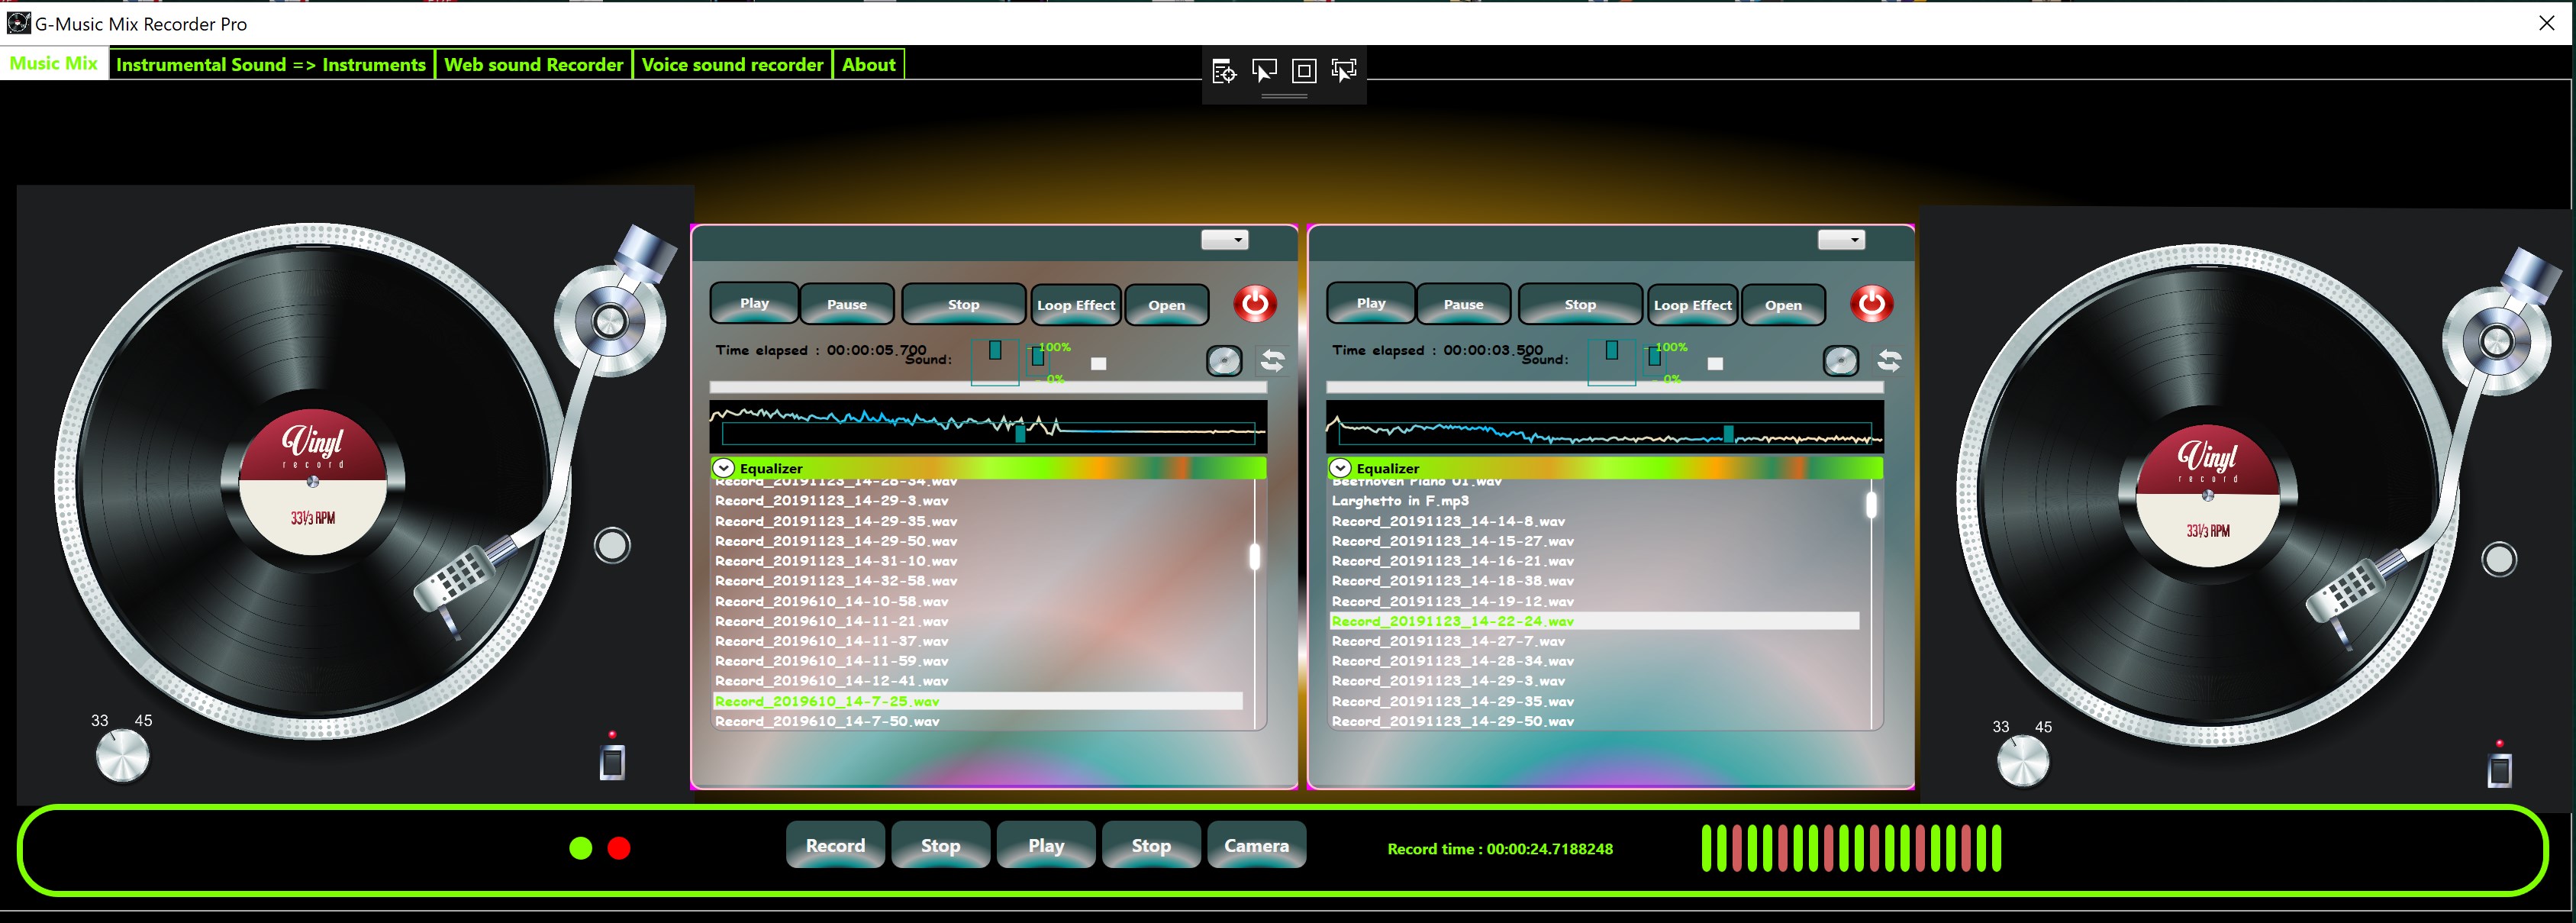
Task: Click the CD disc icon in the left deck
Action: [1224, 361]
